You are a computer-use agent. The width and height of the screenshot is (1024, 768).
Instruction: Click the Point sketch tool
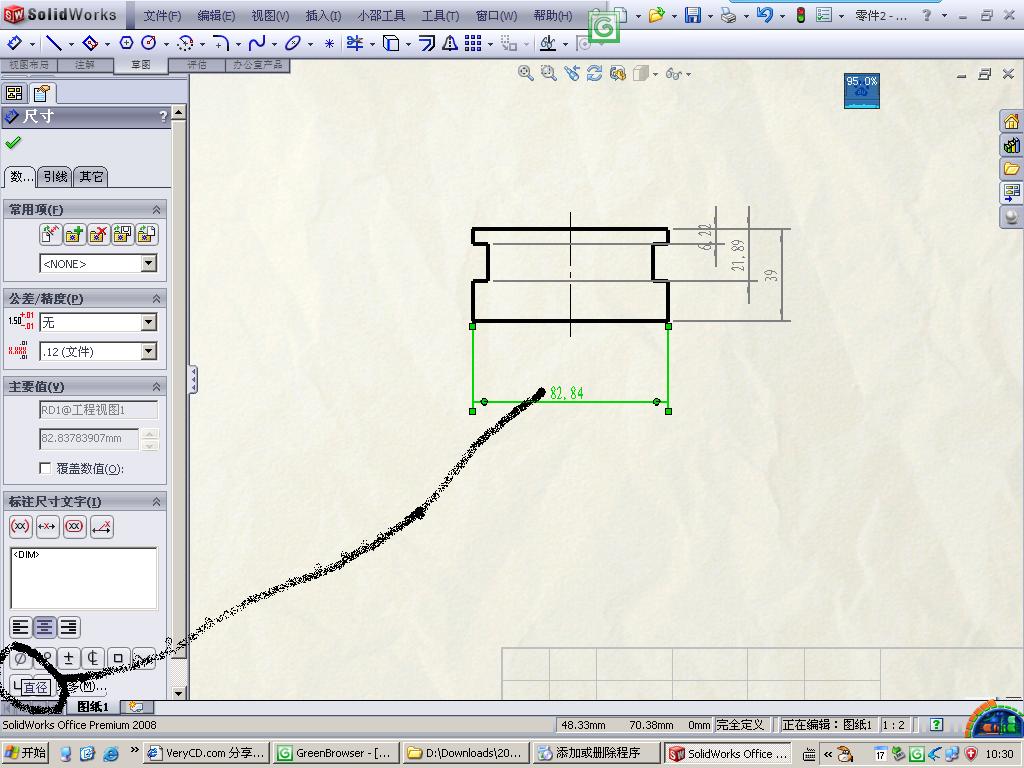[x=329, y=44]
